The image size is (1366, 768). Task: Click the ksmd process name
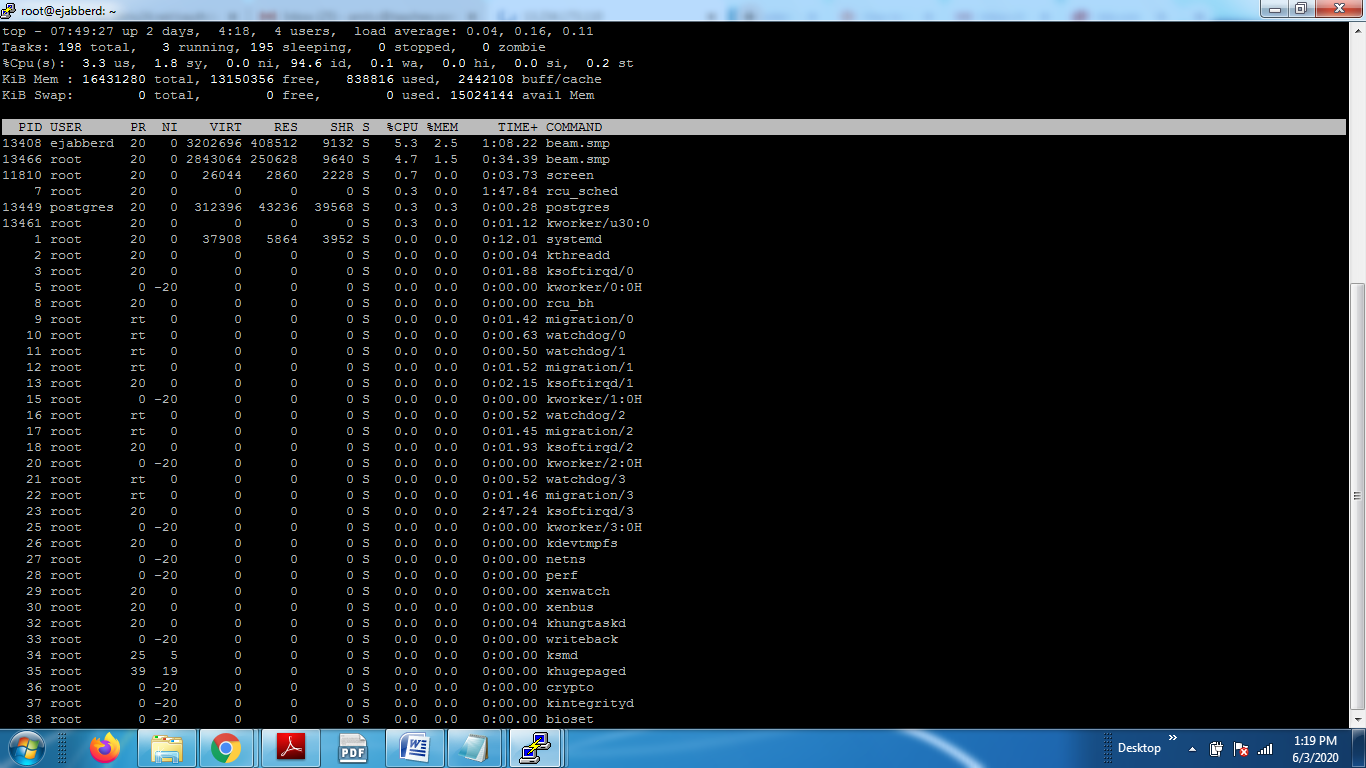[562, 655]
